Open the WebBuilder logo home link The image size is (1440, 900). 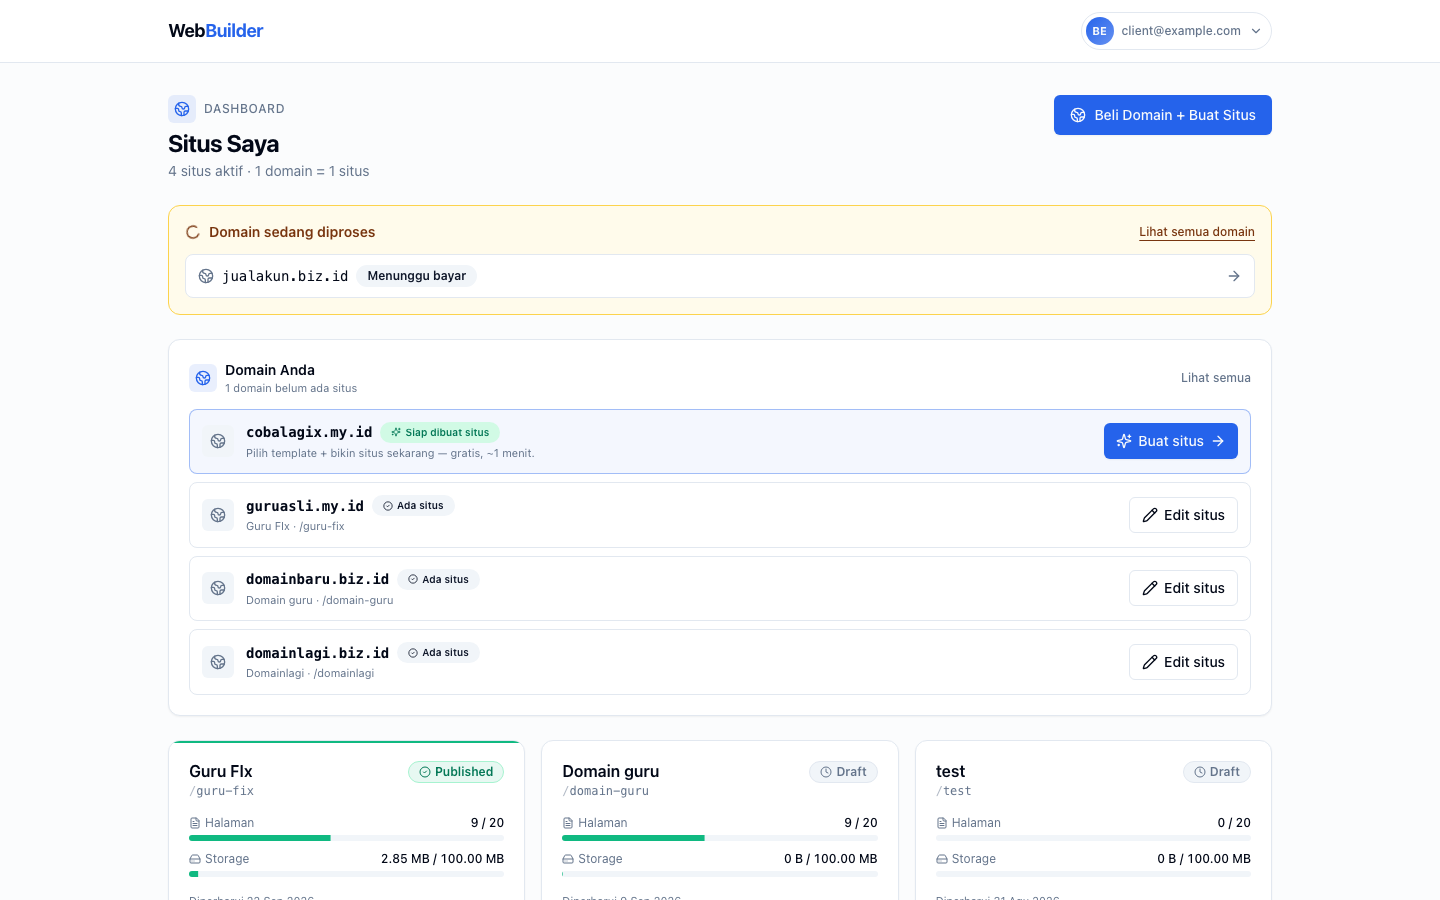click(216, 31)
